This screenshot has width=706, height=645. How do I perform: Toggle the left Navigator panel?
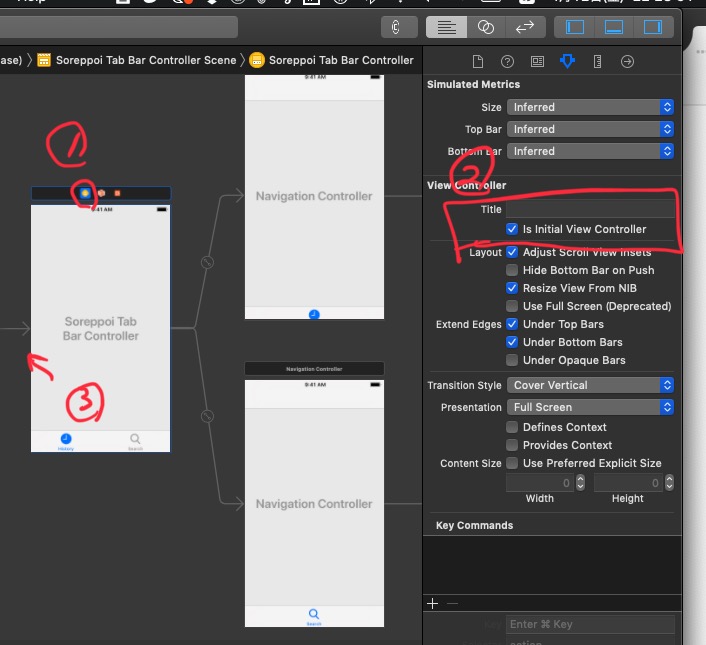pyautogui.click(x=576, y=27)
